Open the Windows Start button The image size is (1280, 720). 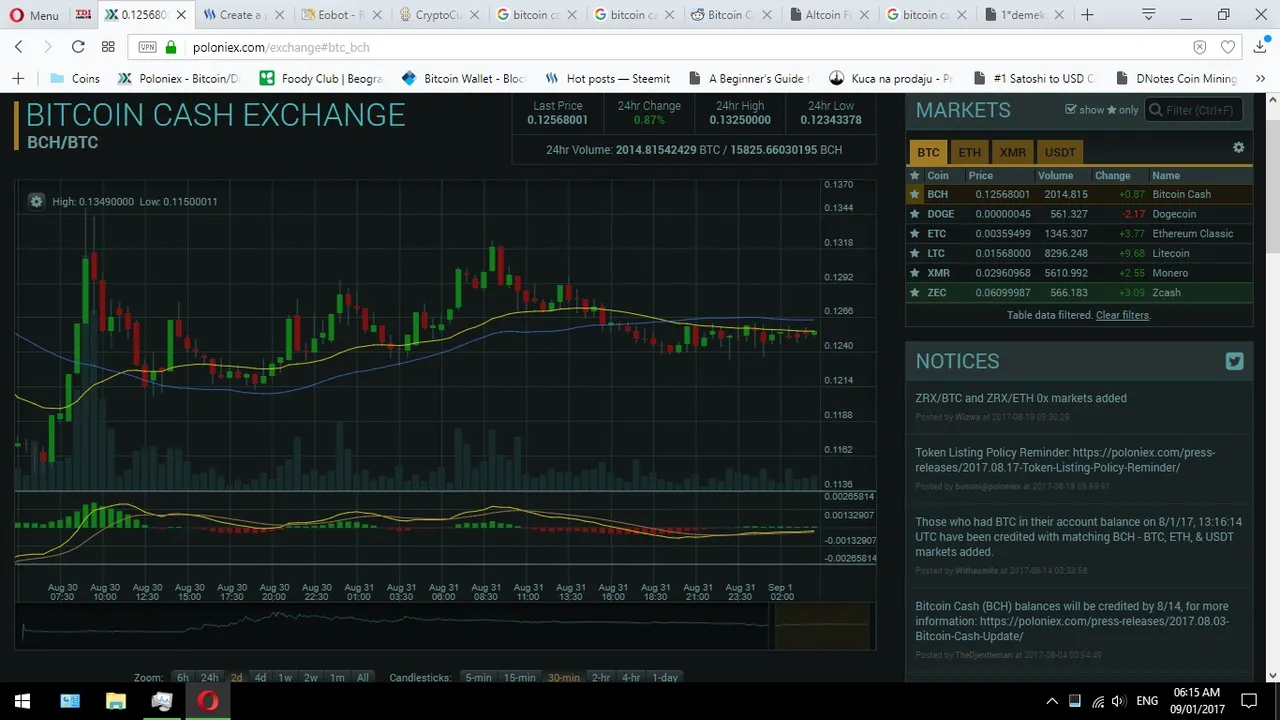[22, 701]
